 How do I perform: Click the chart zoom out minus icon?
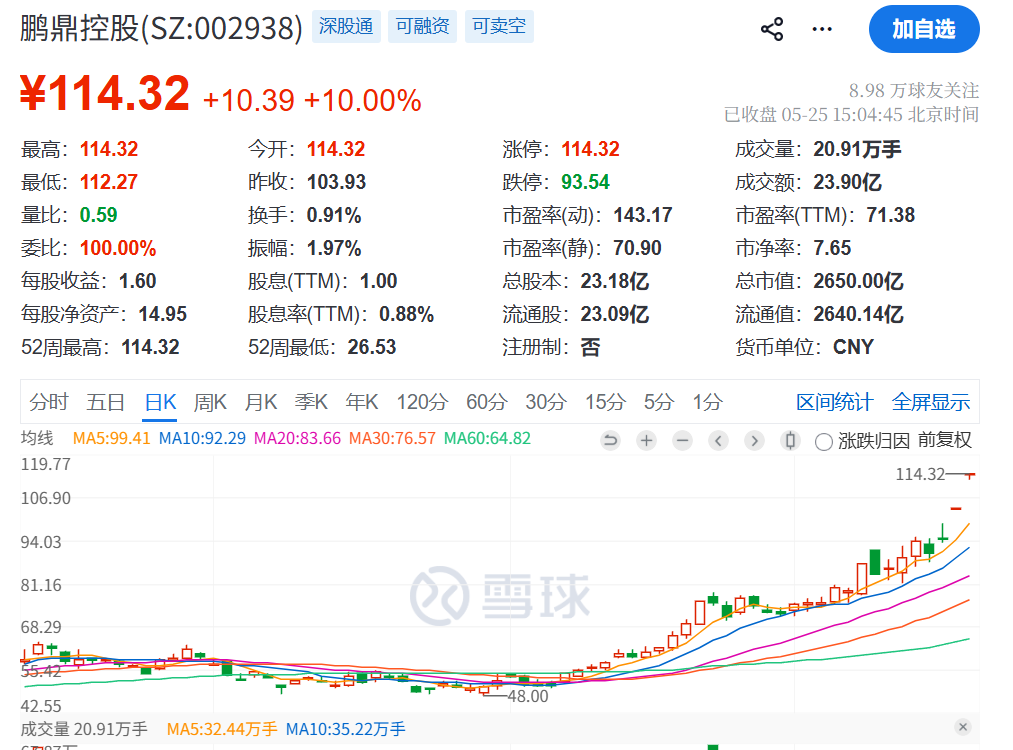pyautogui.click(x=682, y=441)
